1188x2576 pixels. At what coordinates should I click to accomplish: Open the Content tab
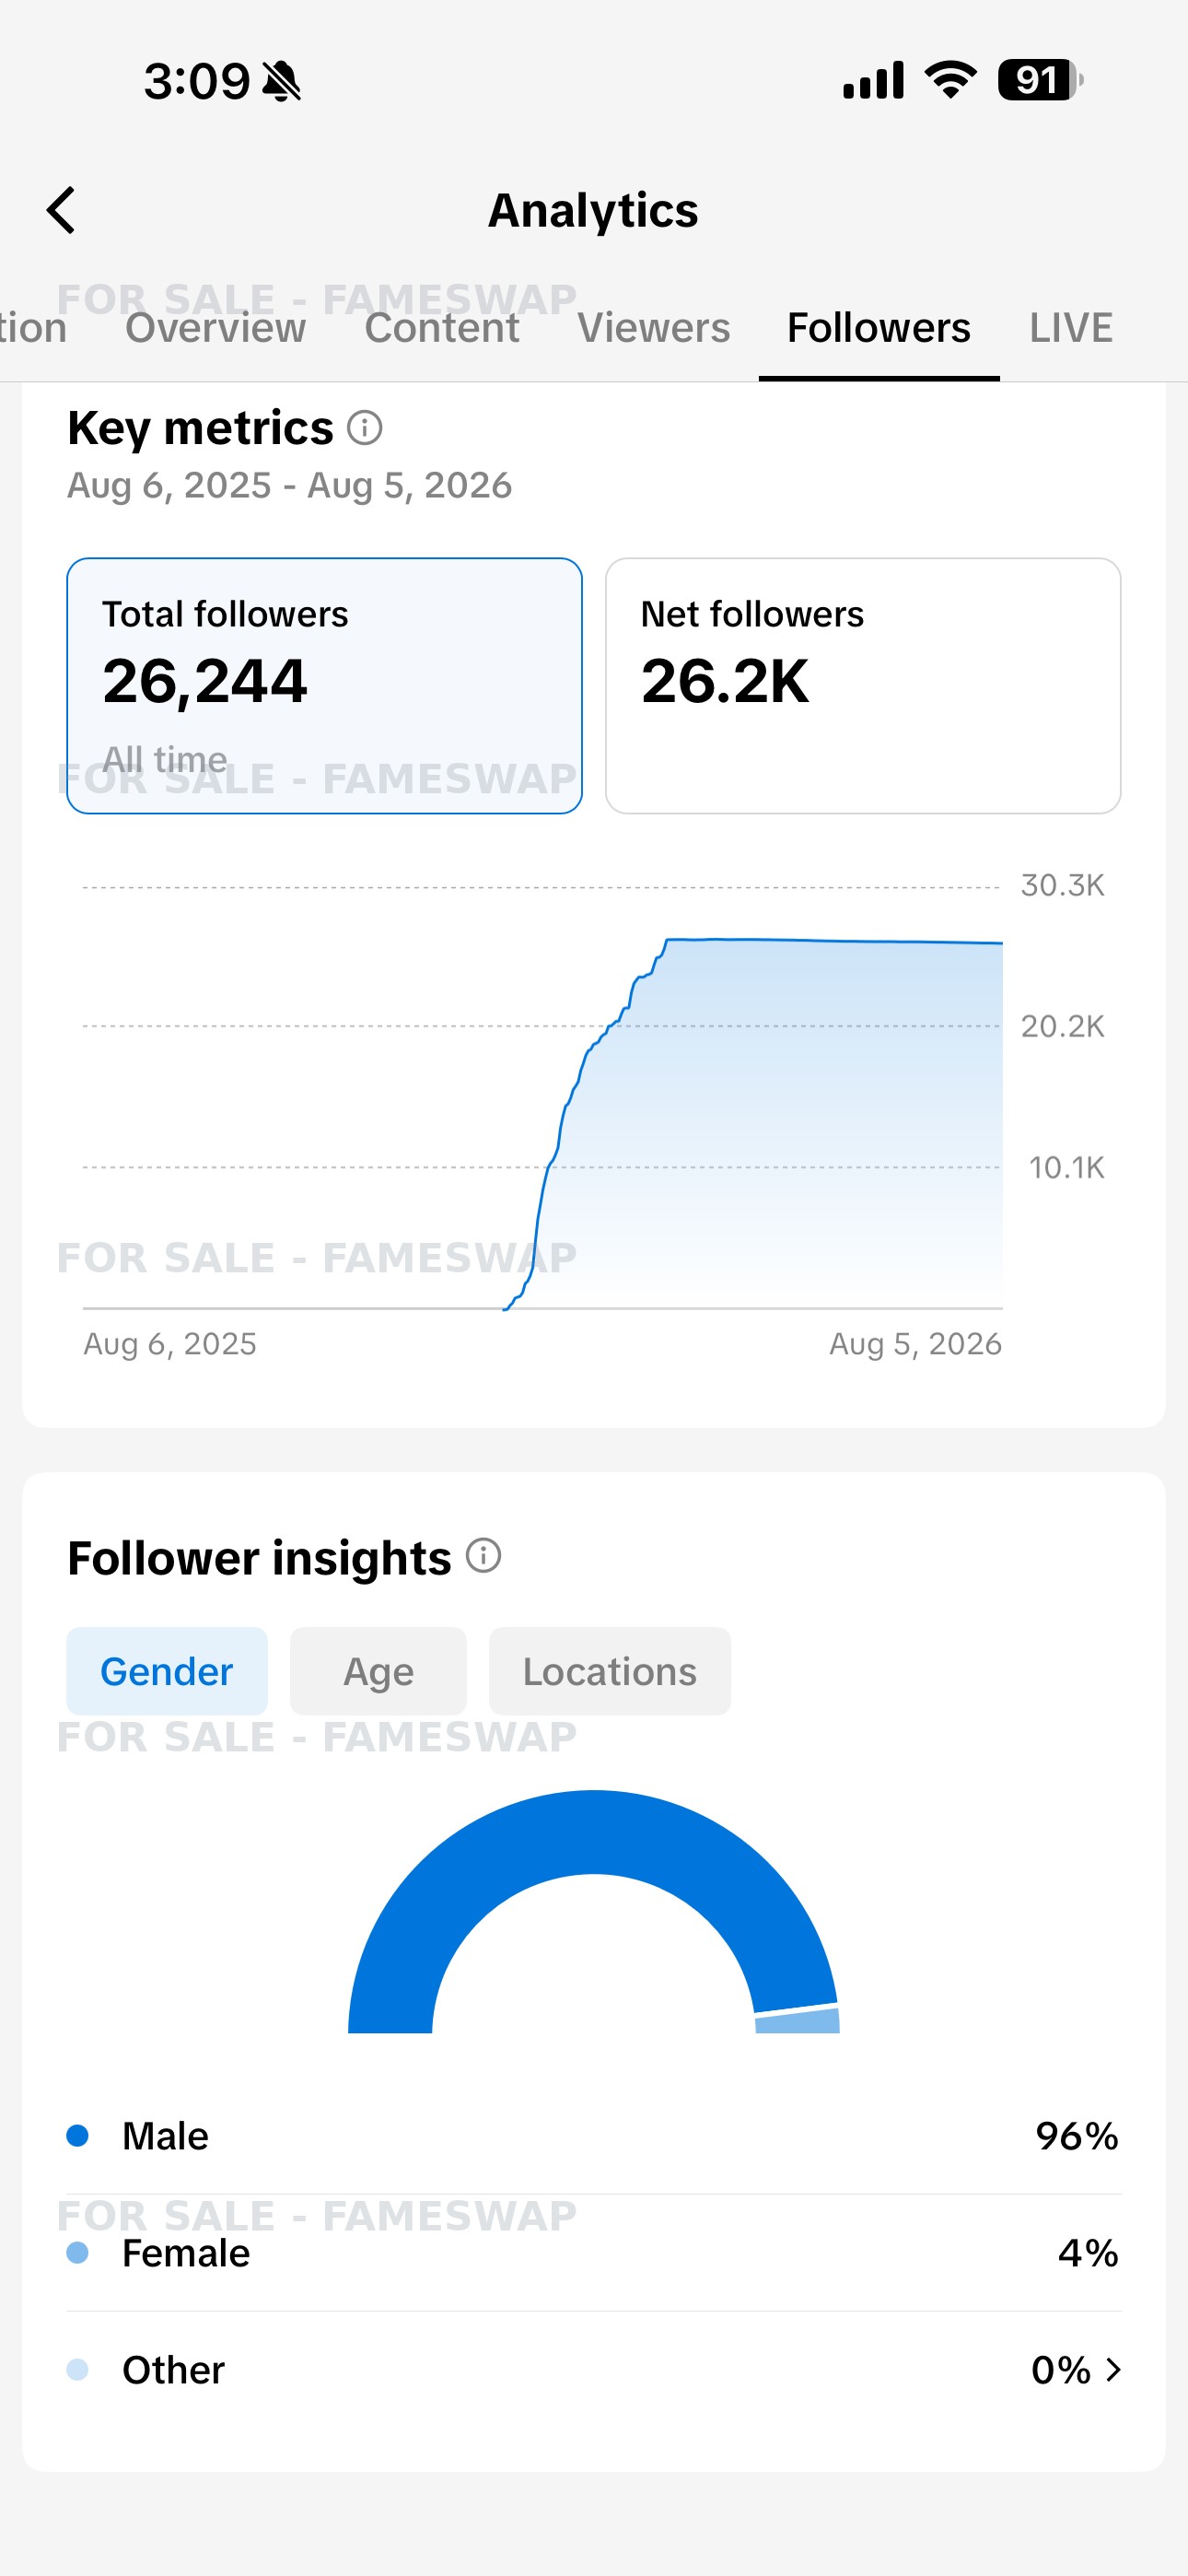pyautogui.click(x=442, y=328)
